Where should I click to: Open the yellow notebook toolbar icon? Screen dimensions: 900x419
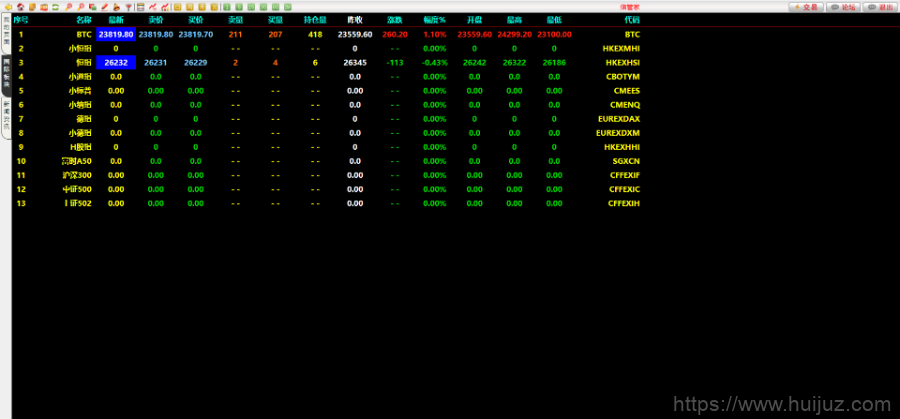[32, 7]
